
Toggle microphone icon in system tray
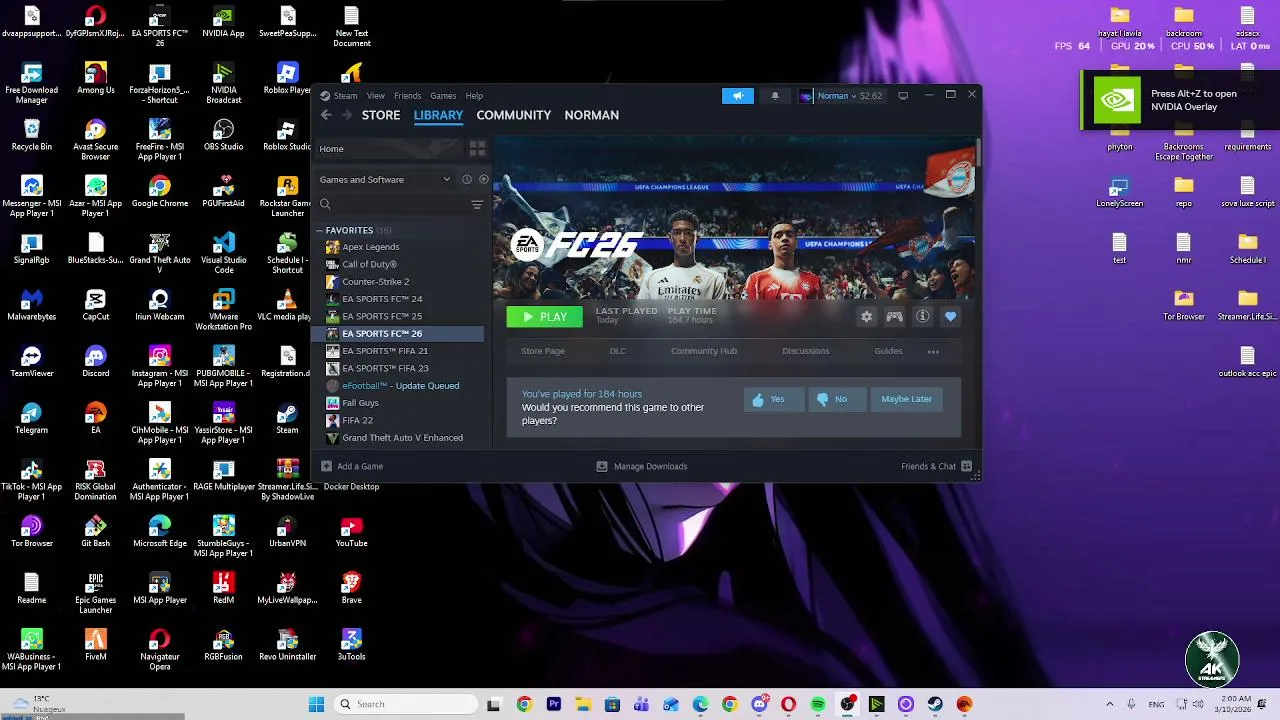point(1131,705)
